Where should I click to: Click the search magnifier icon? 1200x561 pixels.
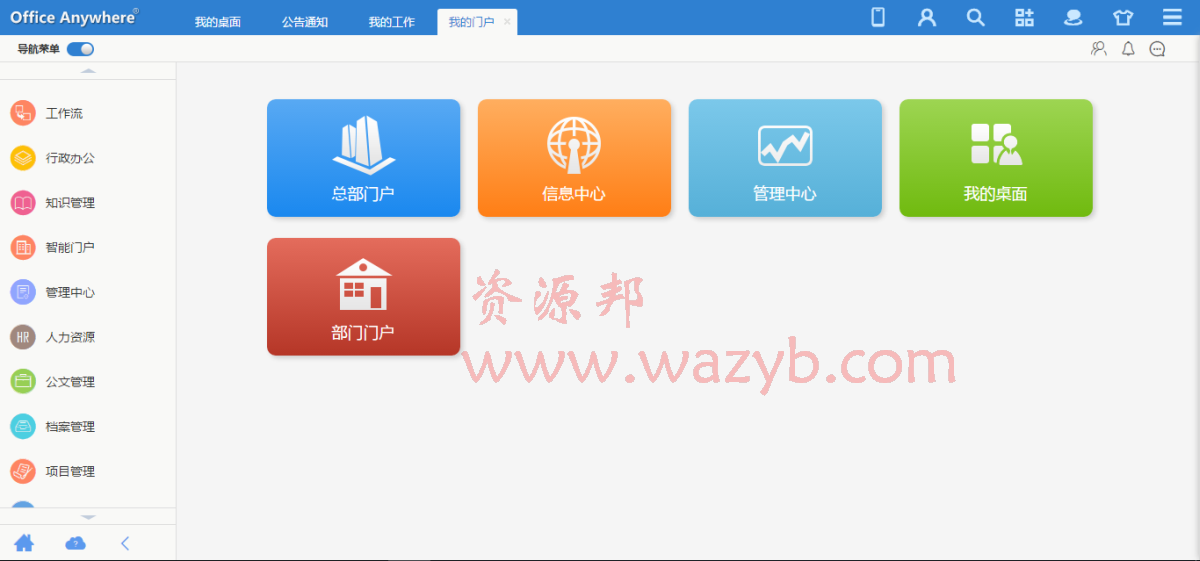[x=975, y=17]
